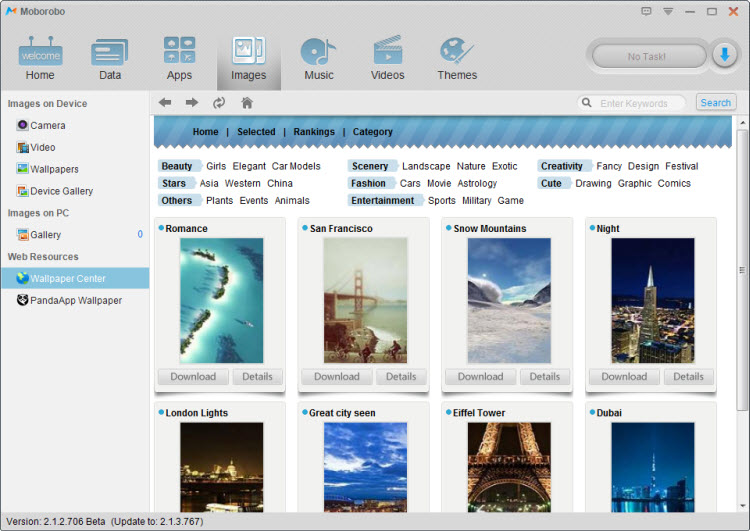Go forward with the right arrow
Image resolution: width=750 pixels, height=531 pixels.
(x=192, y=102)
